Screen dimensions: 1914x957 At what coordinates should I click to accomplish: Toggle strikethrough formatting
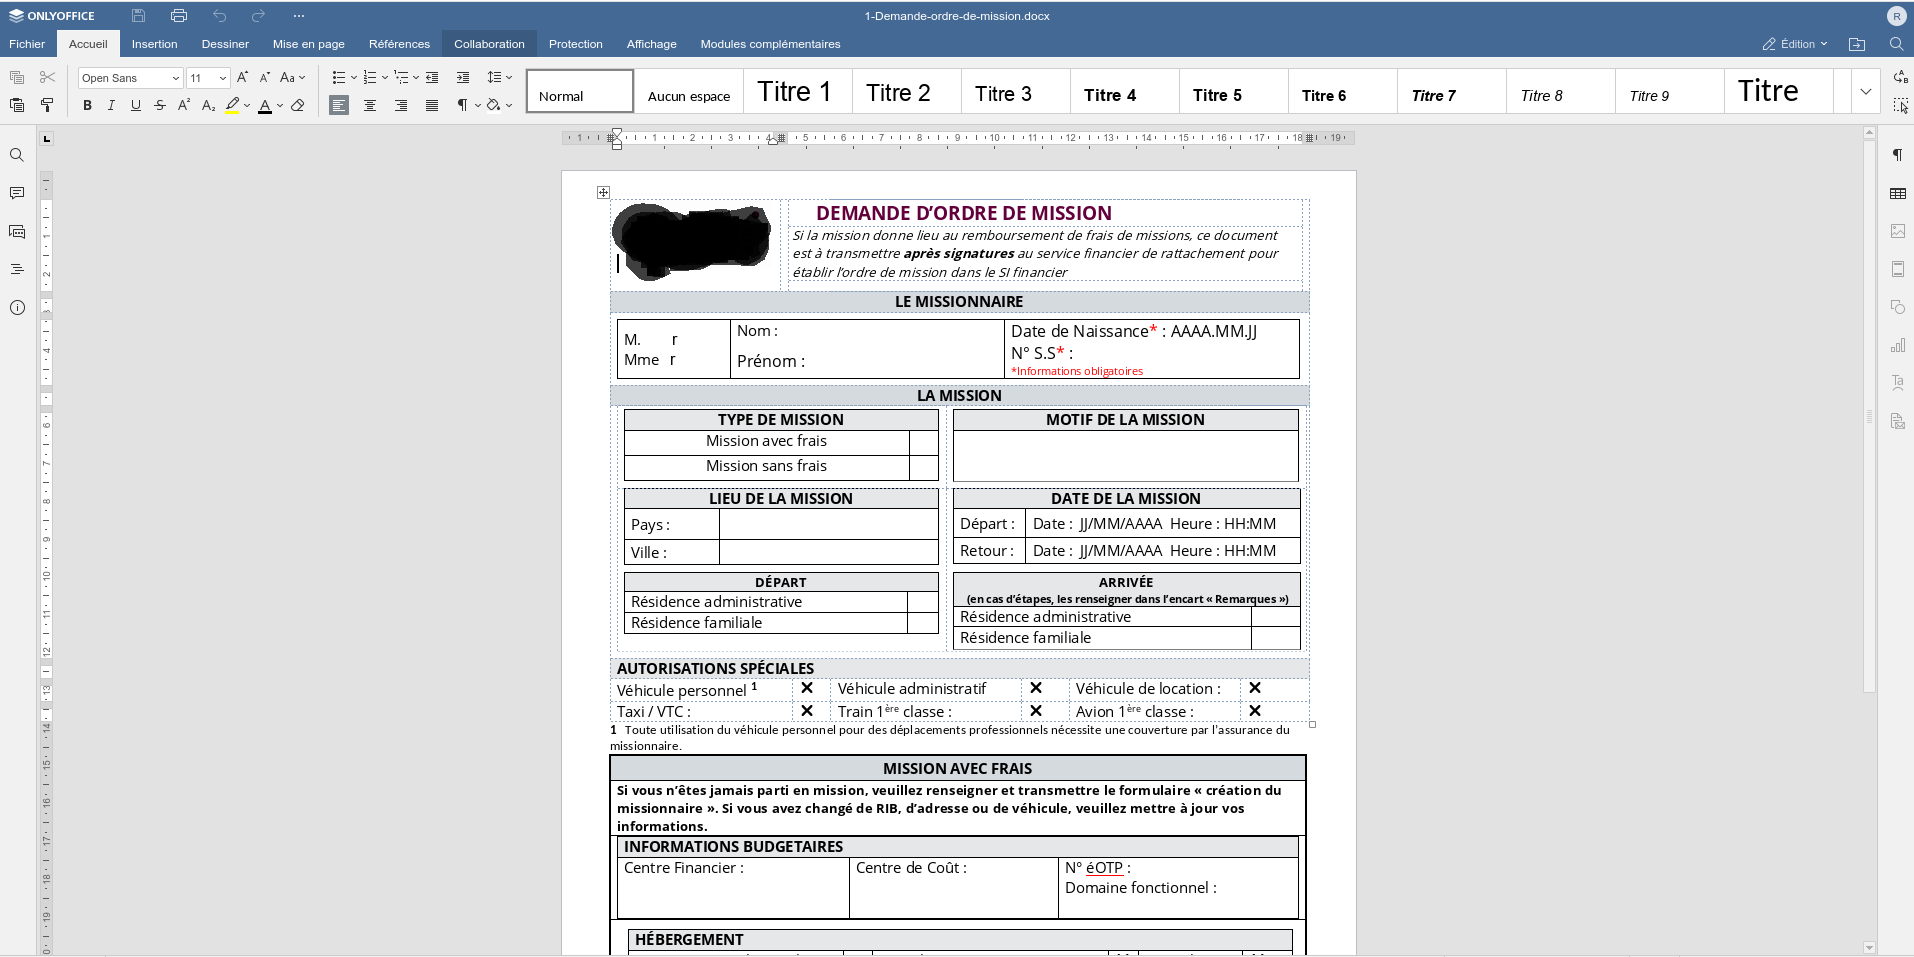[x=160, y=105]
